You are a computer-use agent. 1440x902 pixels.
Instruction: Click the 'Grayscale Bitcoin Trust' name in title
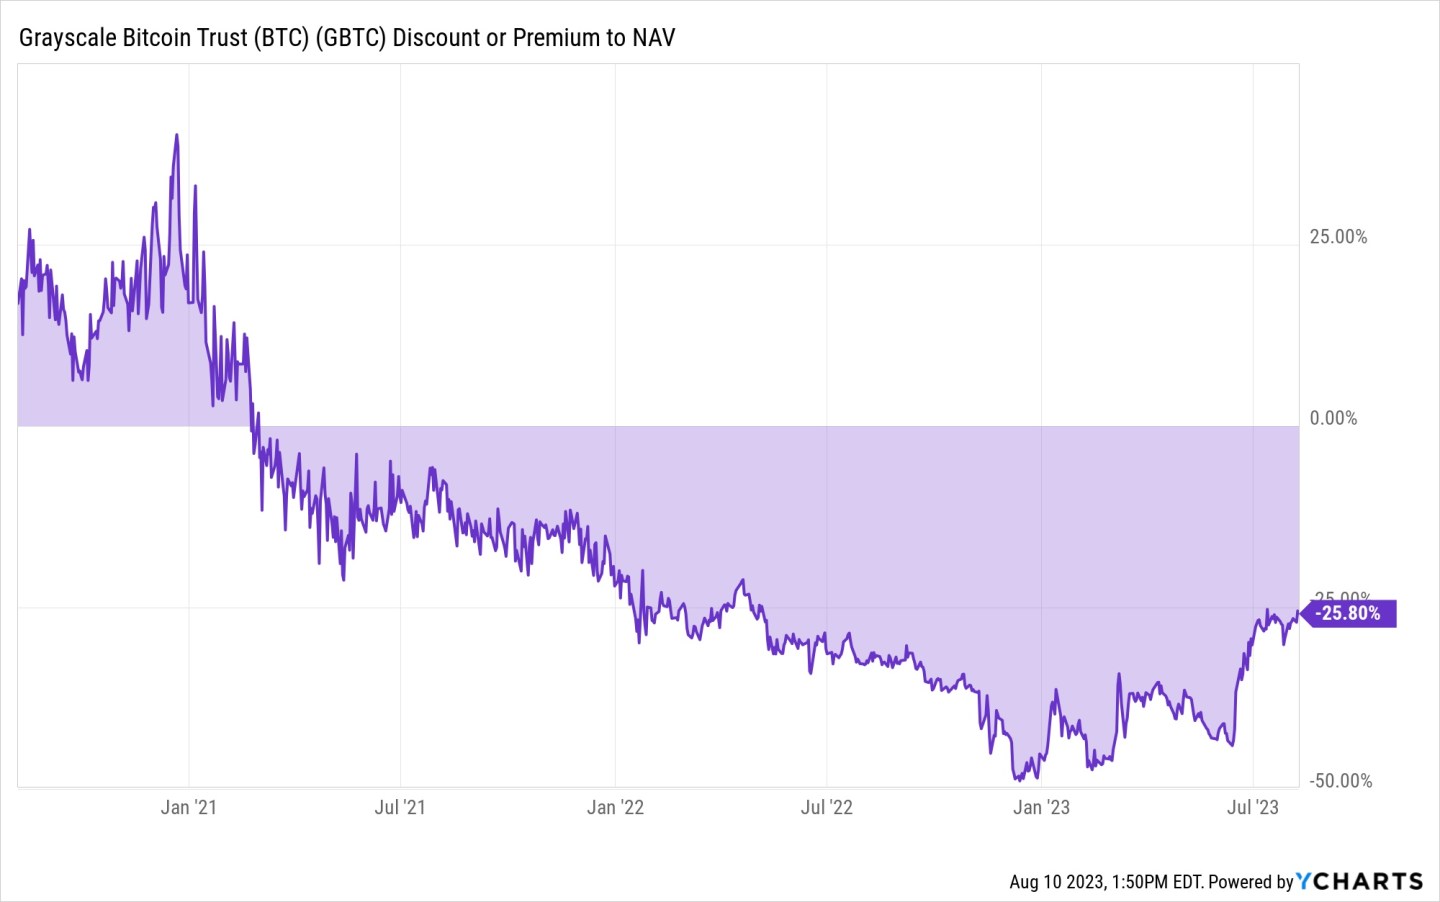click(133, 38)
